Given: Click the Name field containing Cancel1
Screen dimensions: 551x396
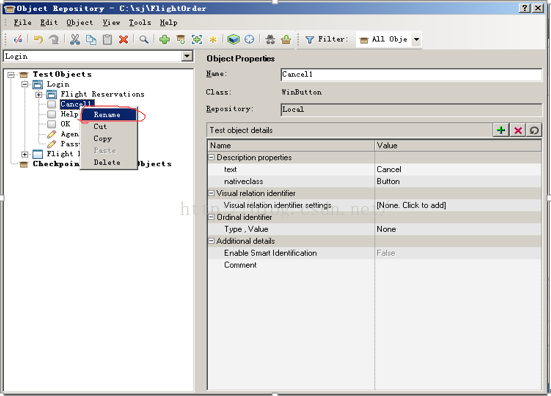Looking at the screenshot, I should 411,74.
